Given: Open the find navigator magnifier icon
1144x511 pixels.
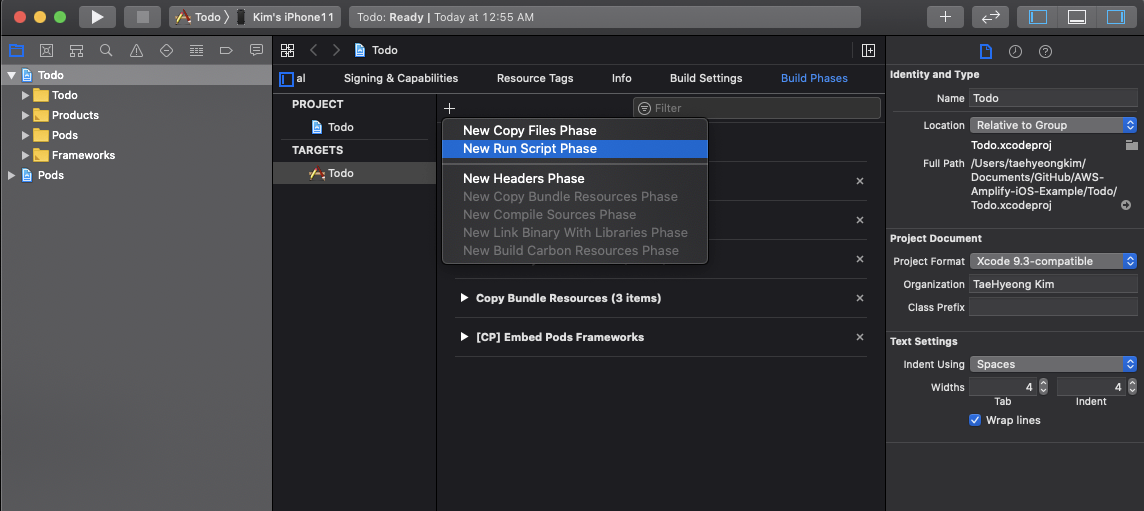Looking at the screenshot, I should 106,50.
